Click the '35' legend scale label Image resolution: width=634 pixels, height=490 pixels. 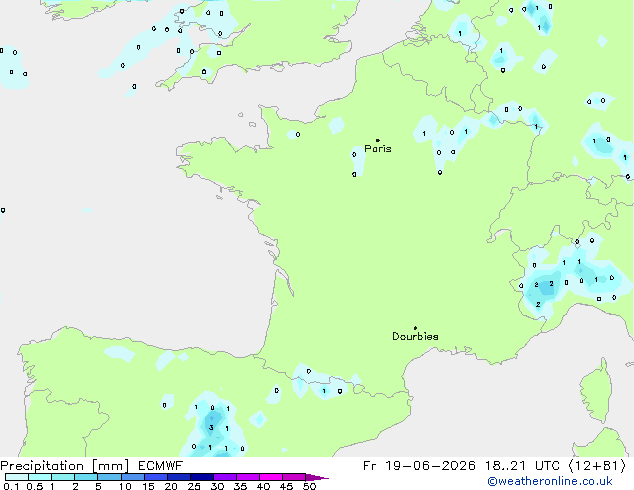[240, 486]
